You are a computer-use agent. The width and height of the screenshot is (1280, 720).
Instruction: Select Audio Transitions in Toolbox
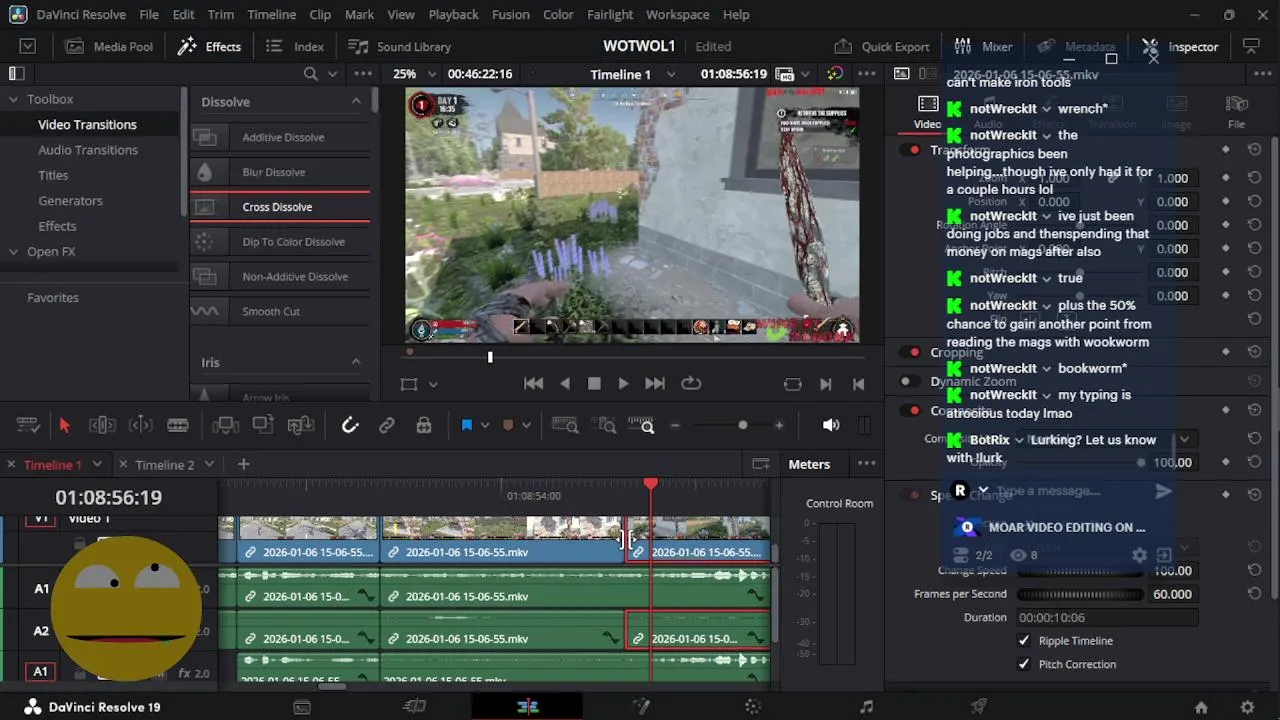pos(88,150)
